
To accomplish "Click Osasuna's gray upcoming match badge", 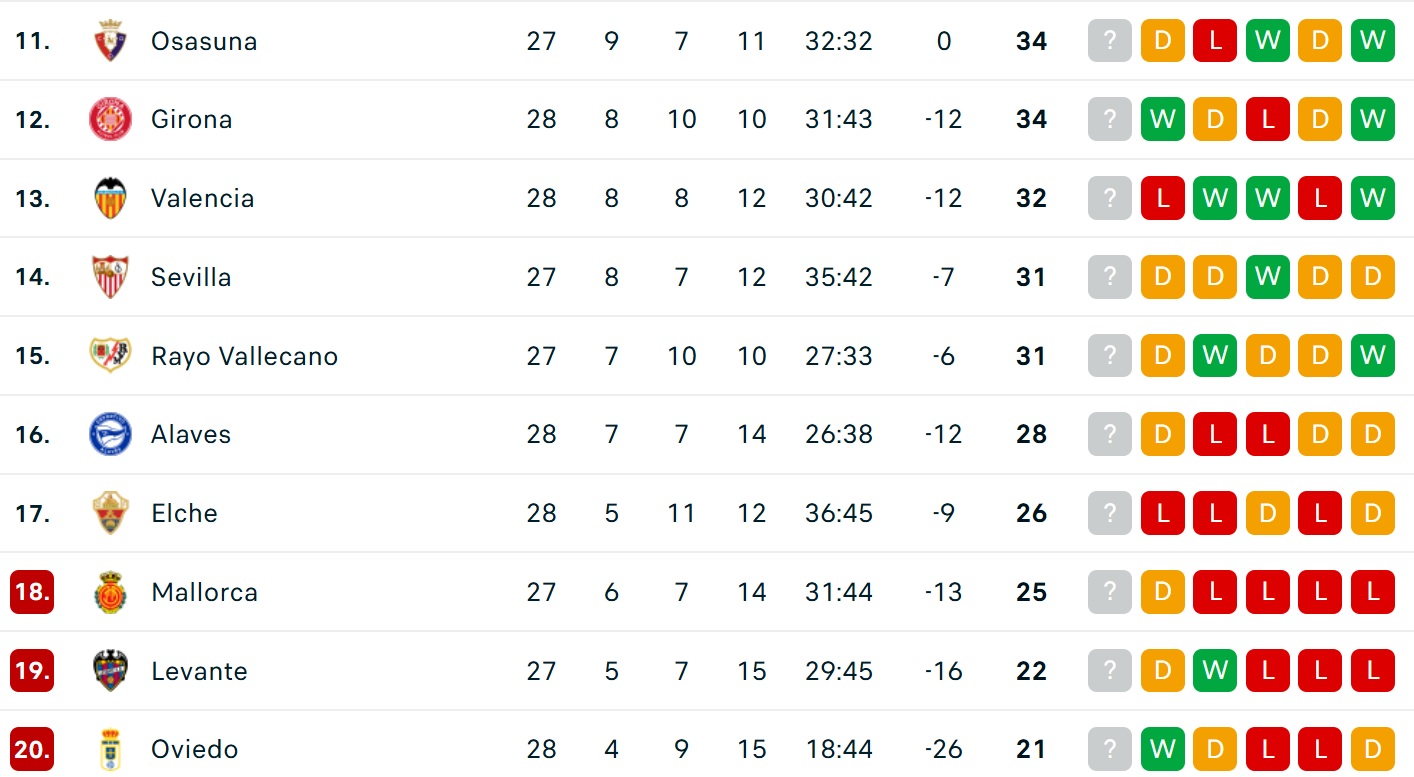I will pos(1109,41).
